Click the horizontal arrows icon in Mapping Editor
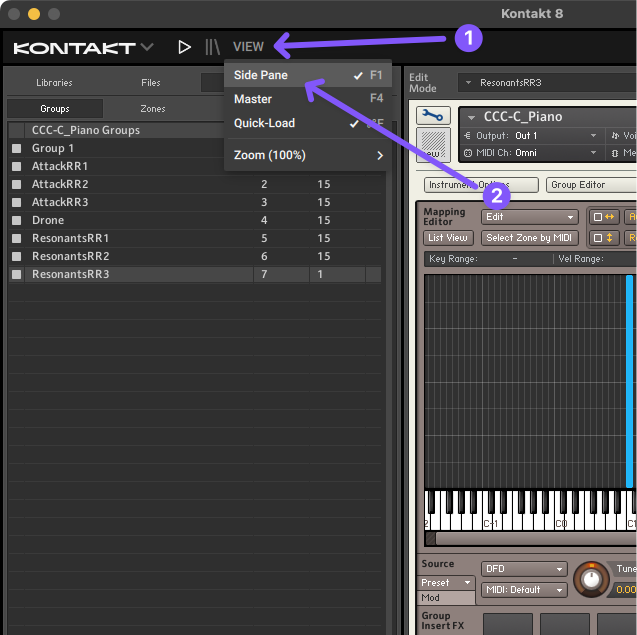 (603, 217)
